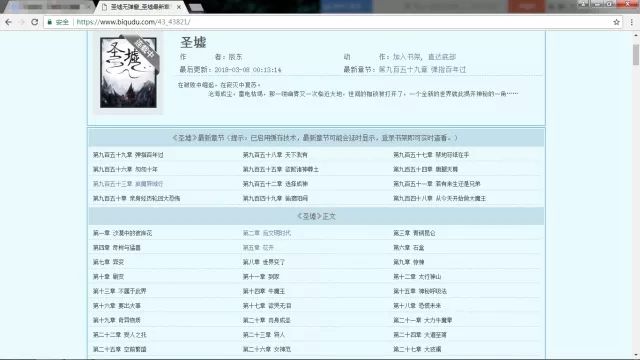Screen dimensions: 640x360
Task: Close the 圣墟 browser tab
Action: (x=179, y=7)
